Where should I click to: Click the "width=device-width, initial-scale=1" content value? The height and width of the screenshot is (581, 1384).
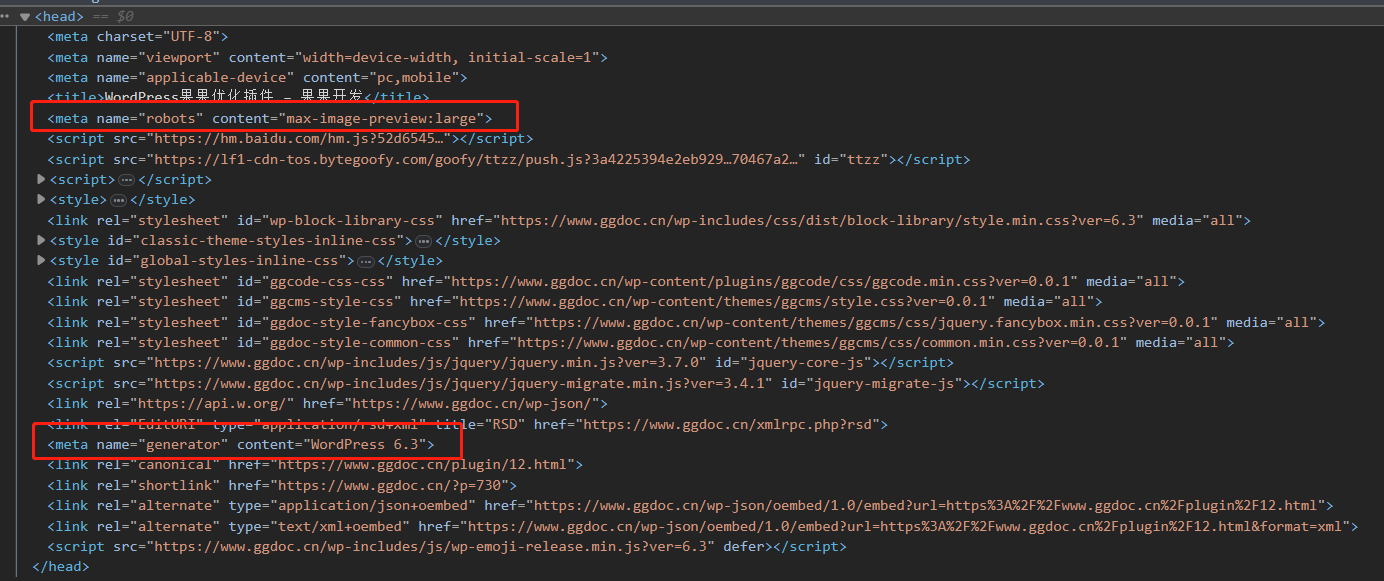coord(445,57)
